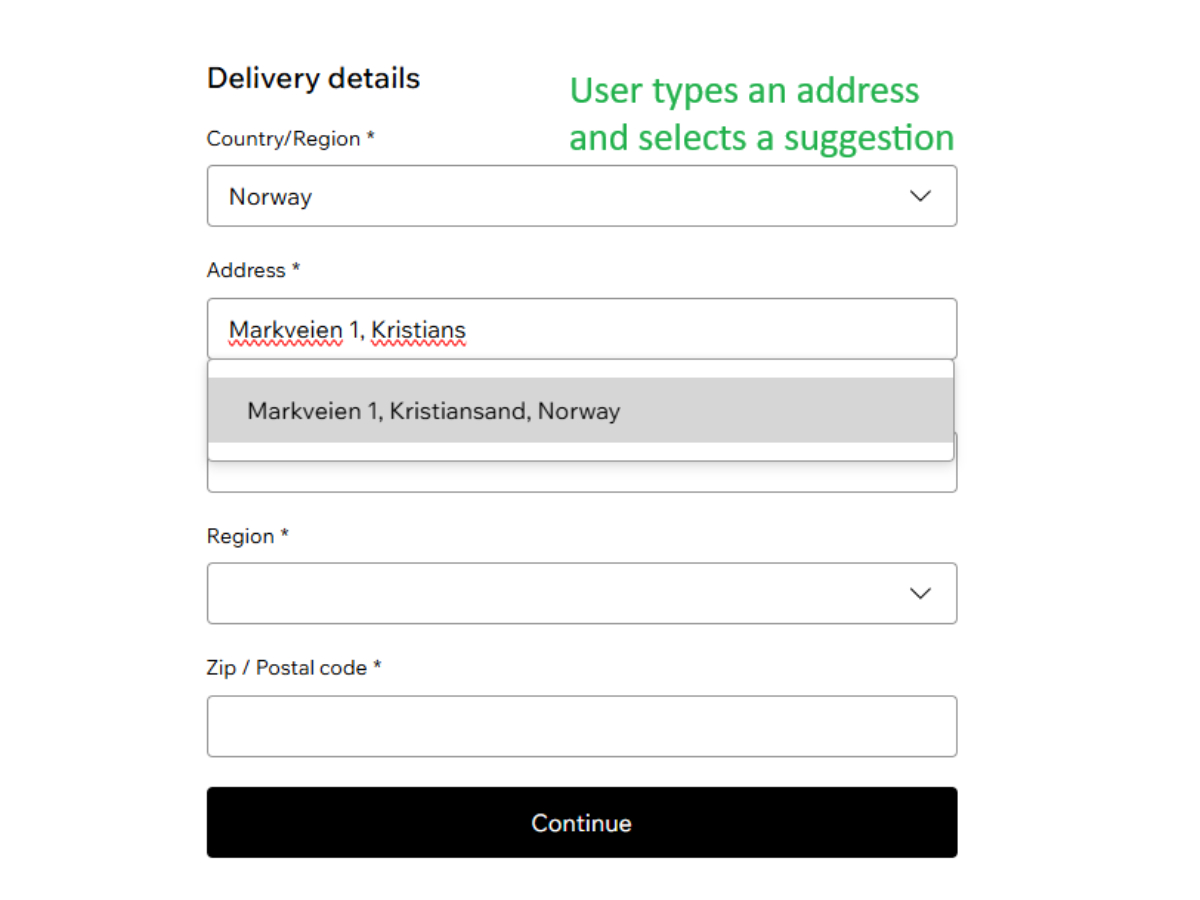Focus the Address input field
This screenshot has height=900, width=1200.
[700, 329]
